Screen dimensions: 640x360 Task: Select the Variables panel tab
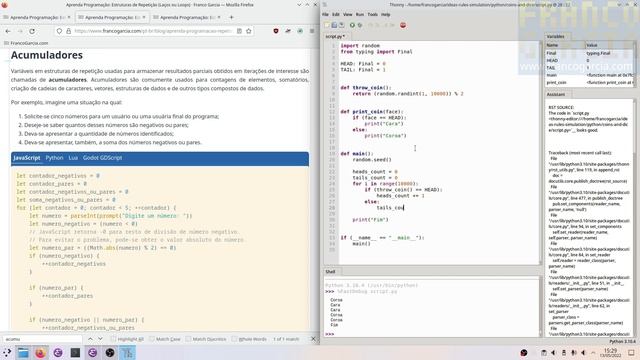point(555,36)
